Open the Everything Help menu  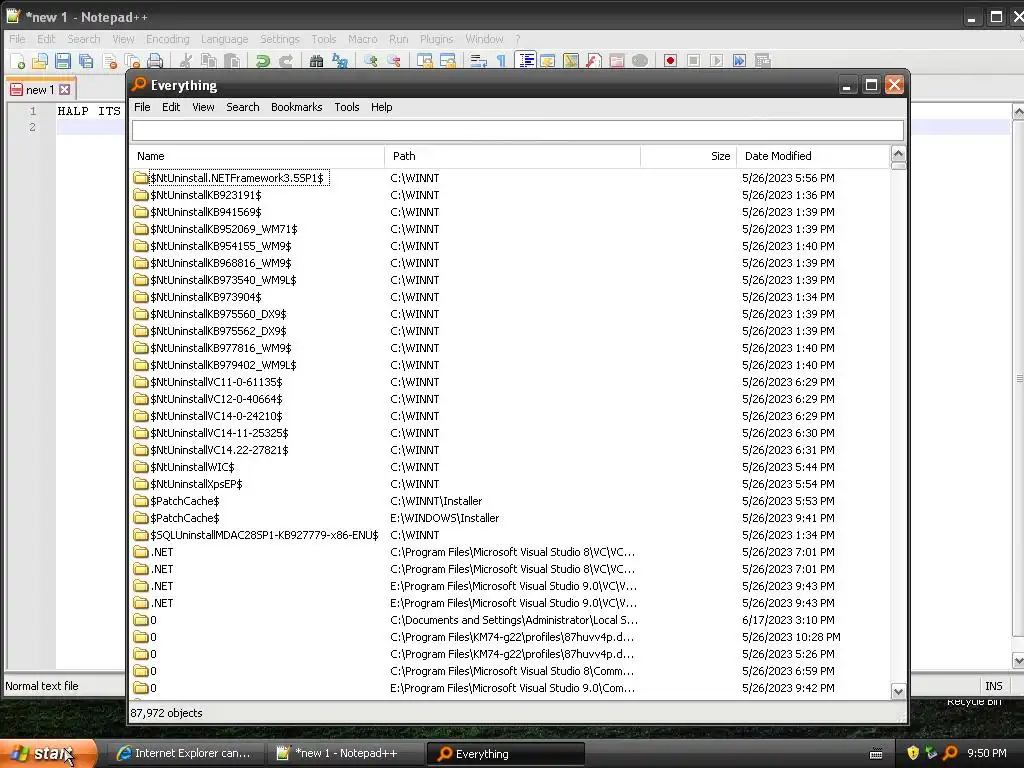pyautogui.click(x=381, y=107)
